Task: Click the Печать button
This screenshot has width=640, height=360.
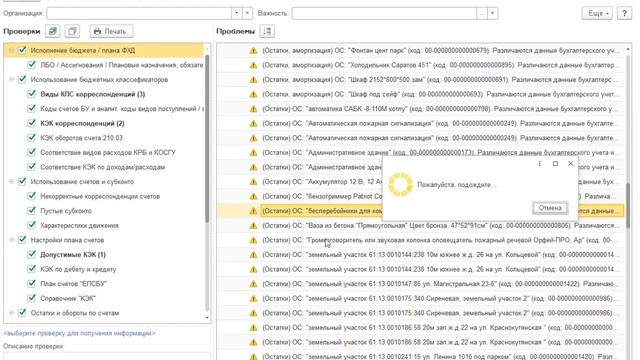Action: [111, 31]
